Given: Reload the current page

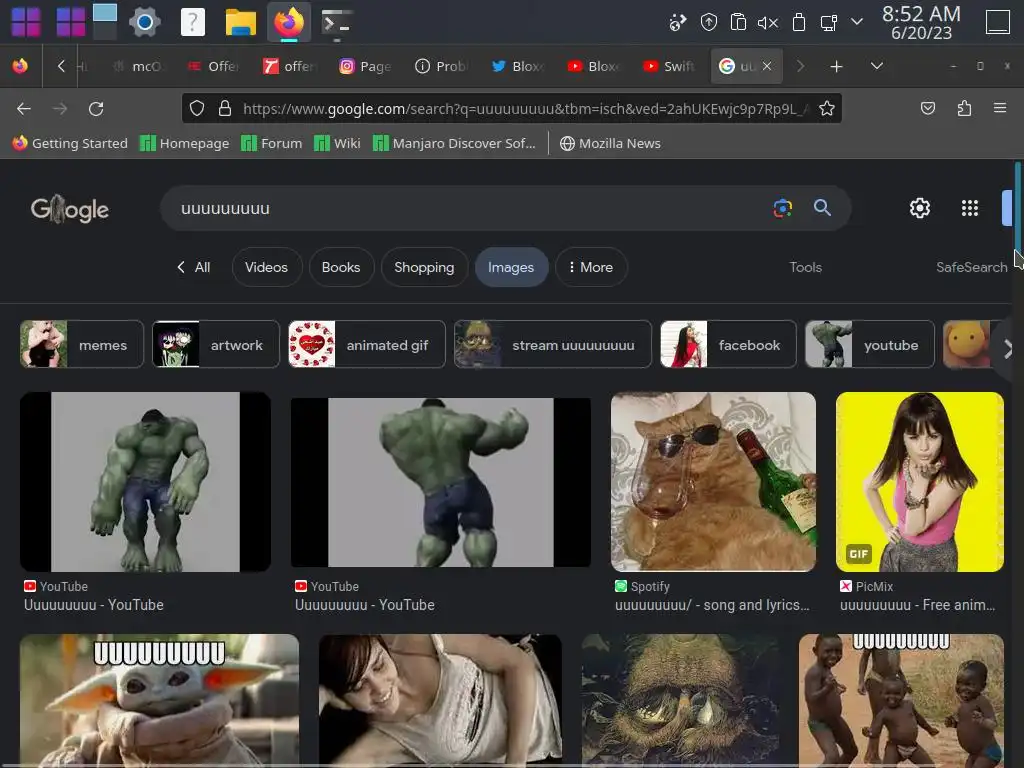Looking at the screenshot, I should tap(96, 108).
